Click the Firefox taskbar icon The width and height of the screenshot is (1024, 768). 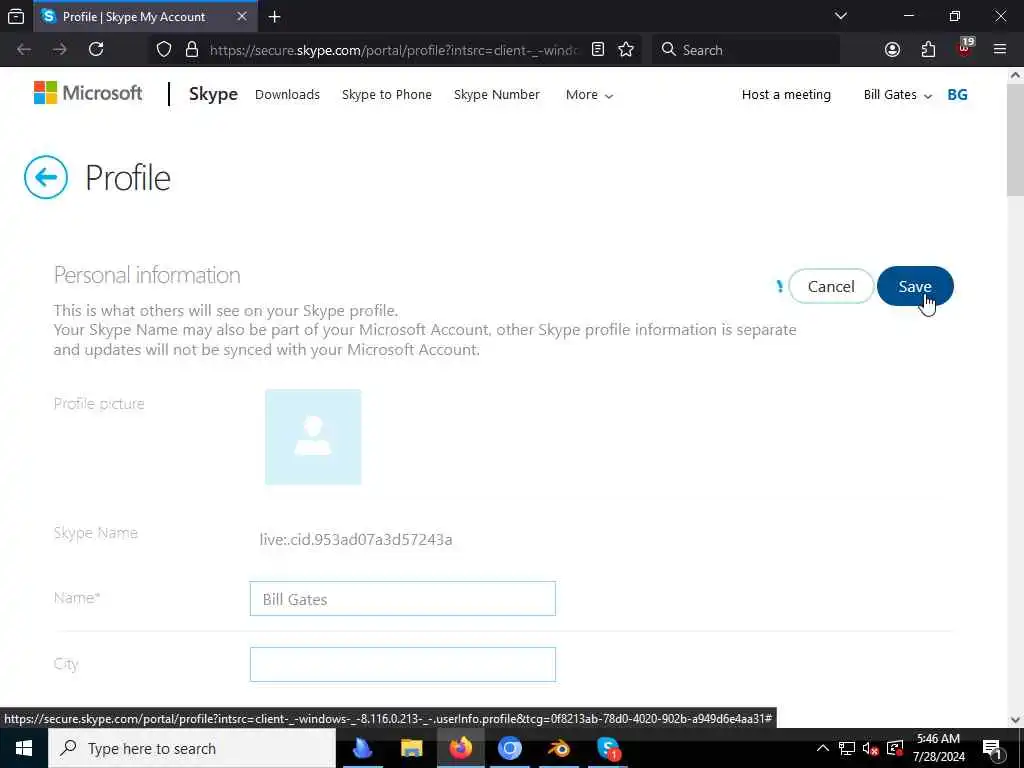[460, 748]
